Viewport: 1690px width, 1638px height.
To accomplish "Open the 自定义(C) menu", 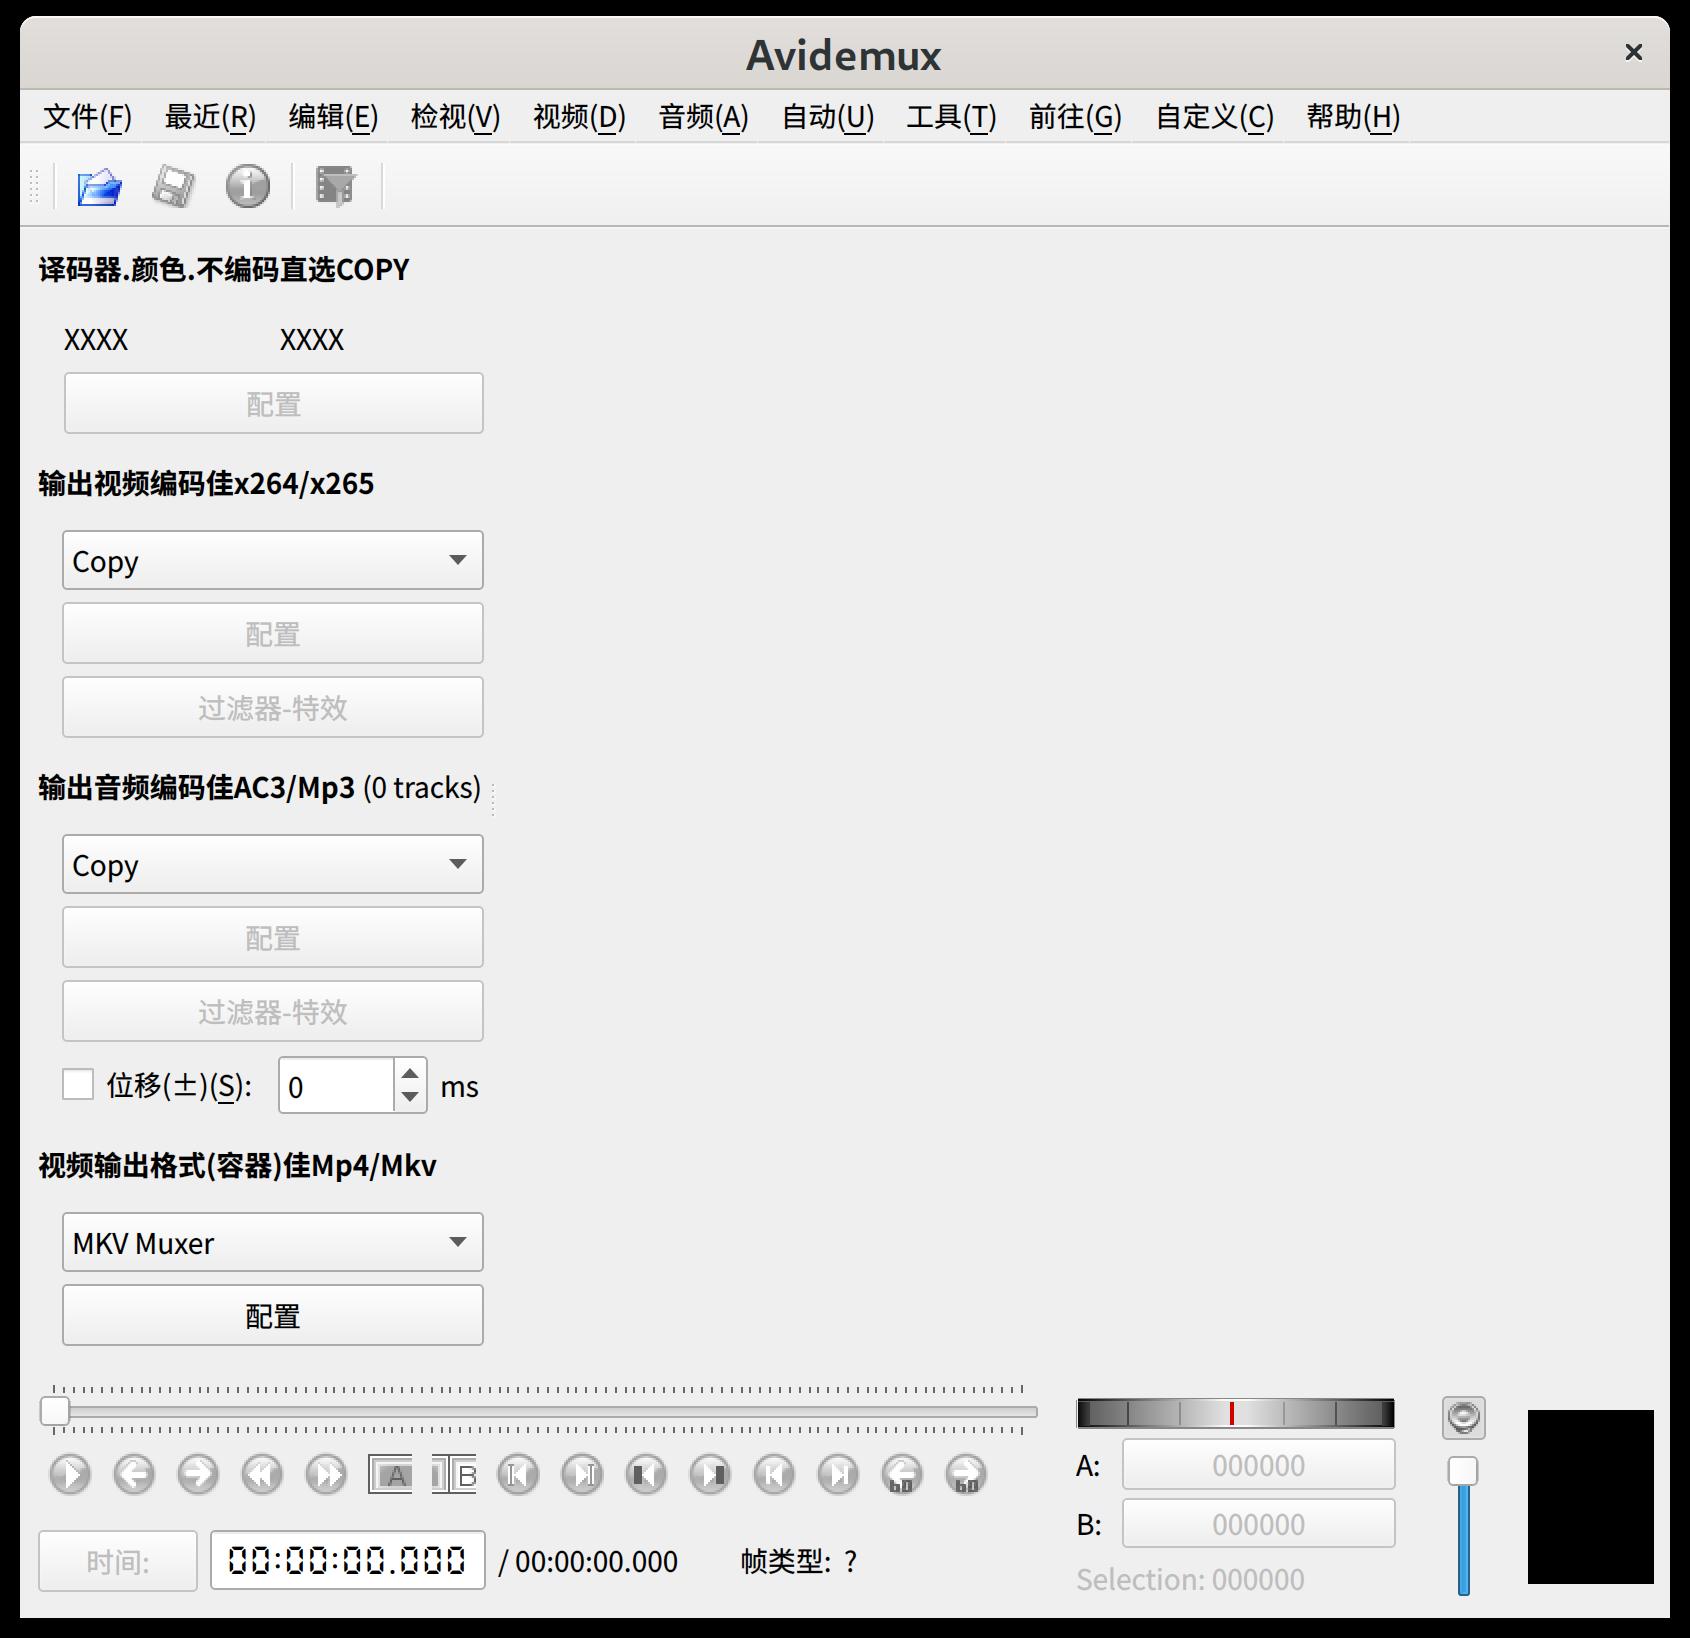I will click(x=1214, y=117).
